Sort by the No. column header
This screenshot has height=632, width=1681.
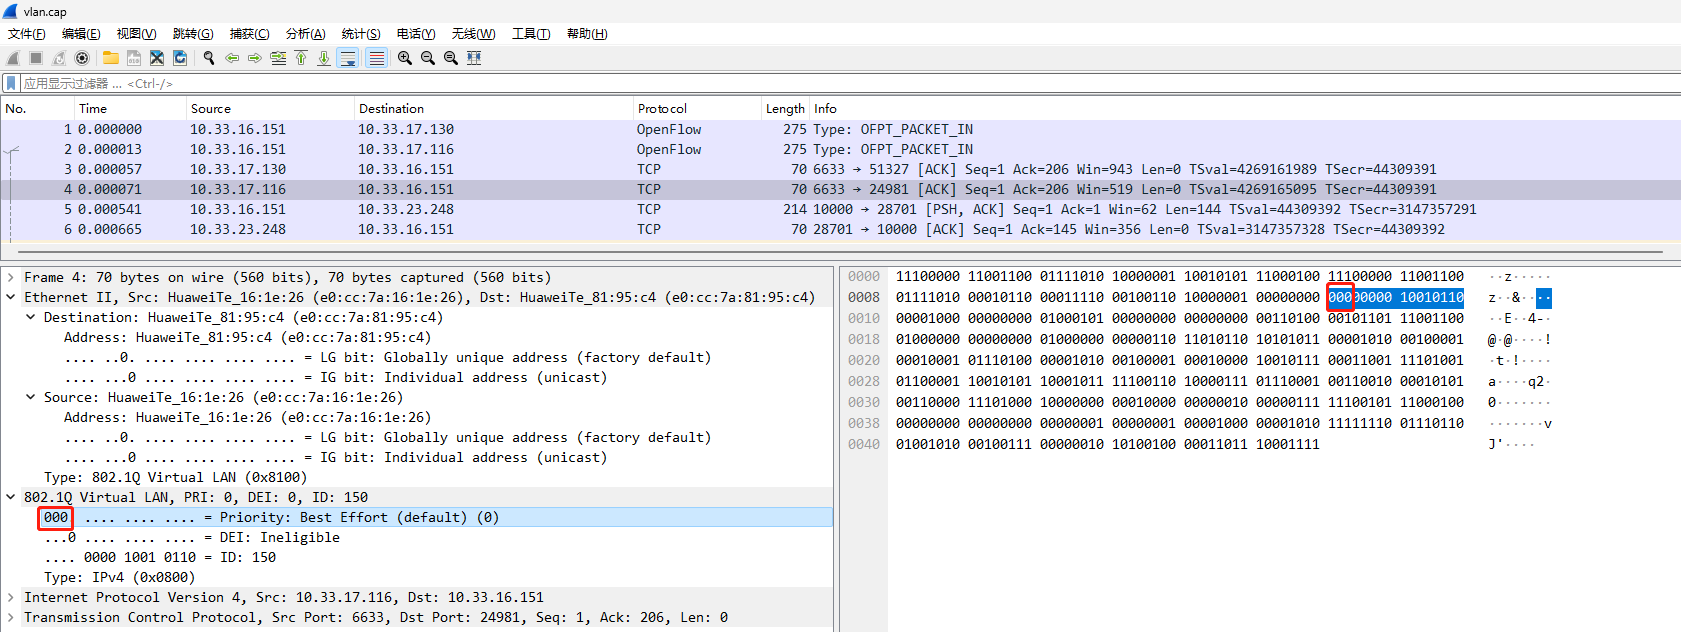38,108
